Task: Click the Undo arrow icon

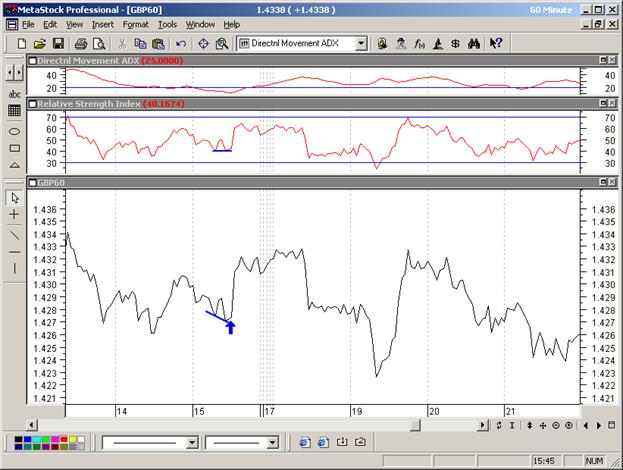Action: pos(180,44)
